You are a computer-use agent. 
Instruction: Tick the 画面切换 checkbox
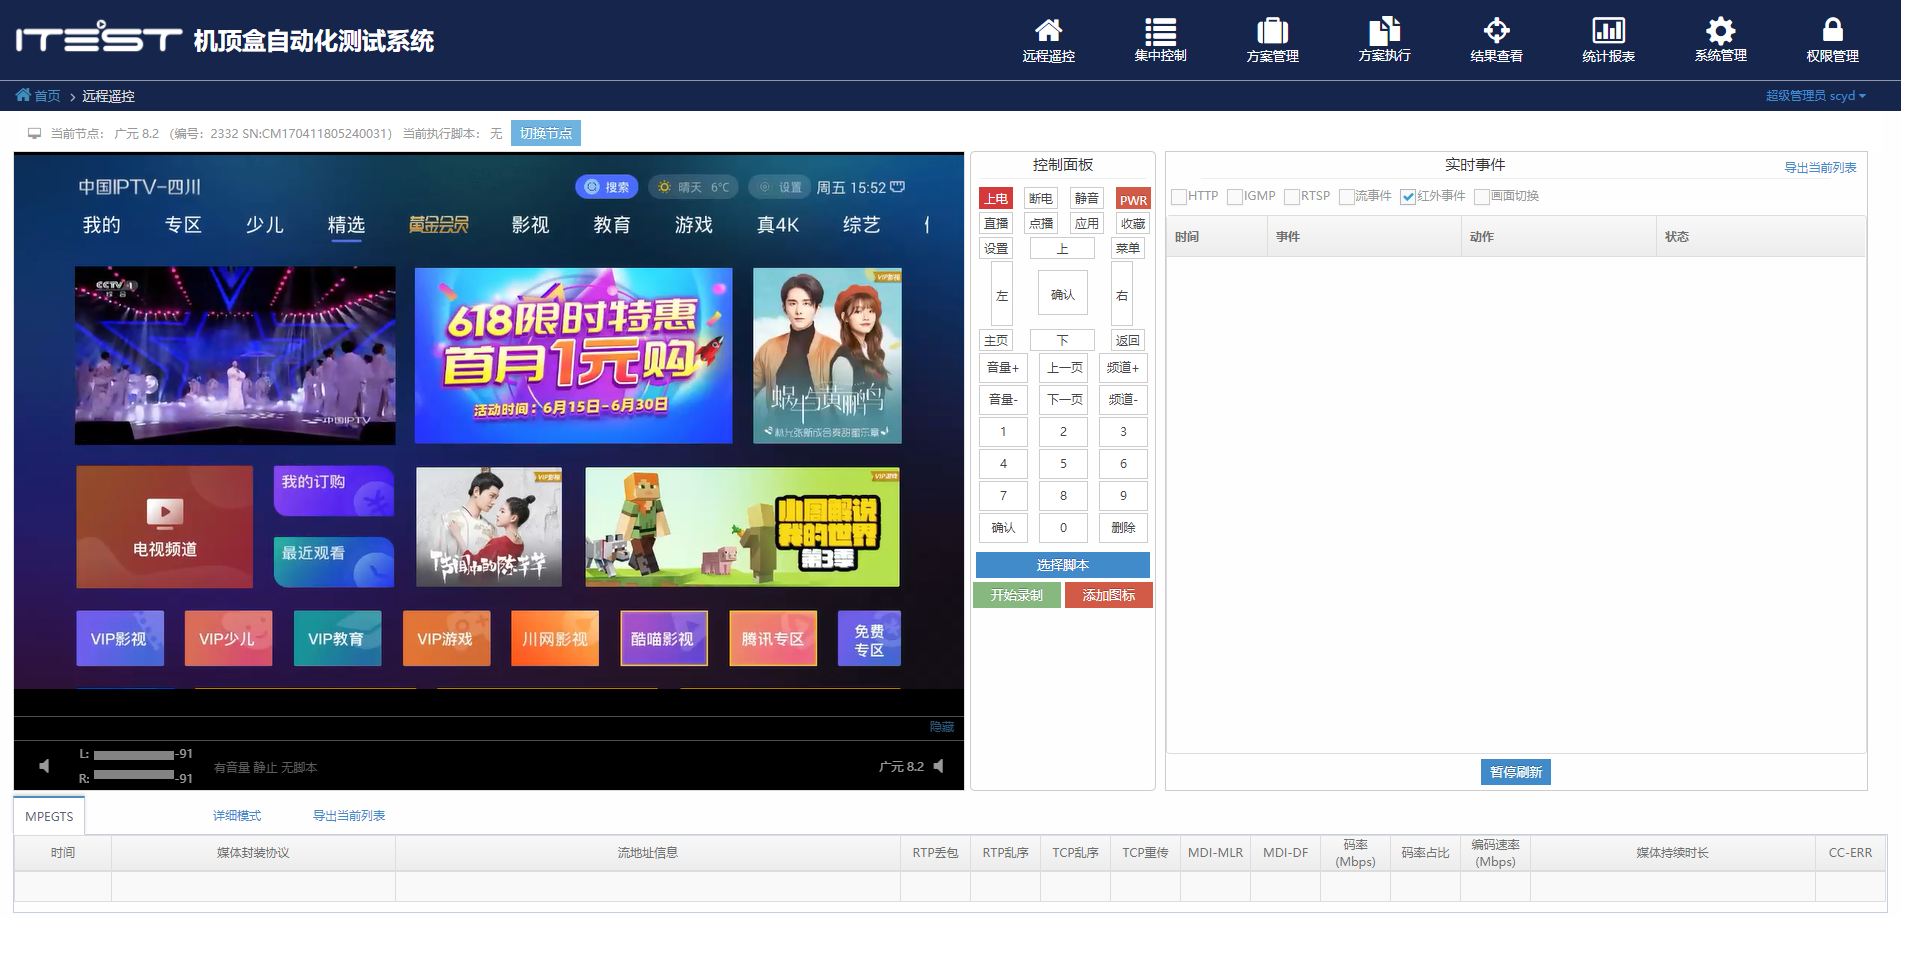coord(1482,197)
